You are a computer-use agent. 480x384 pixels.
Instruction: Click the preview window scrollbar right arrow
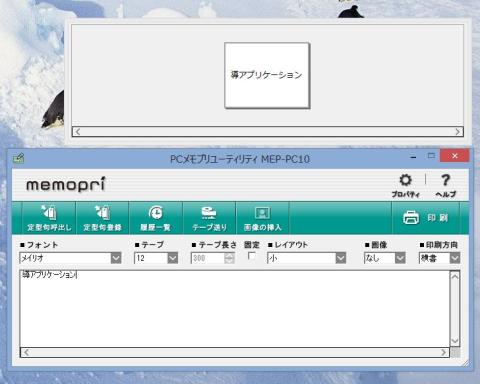click(458, 132)
